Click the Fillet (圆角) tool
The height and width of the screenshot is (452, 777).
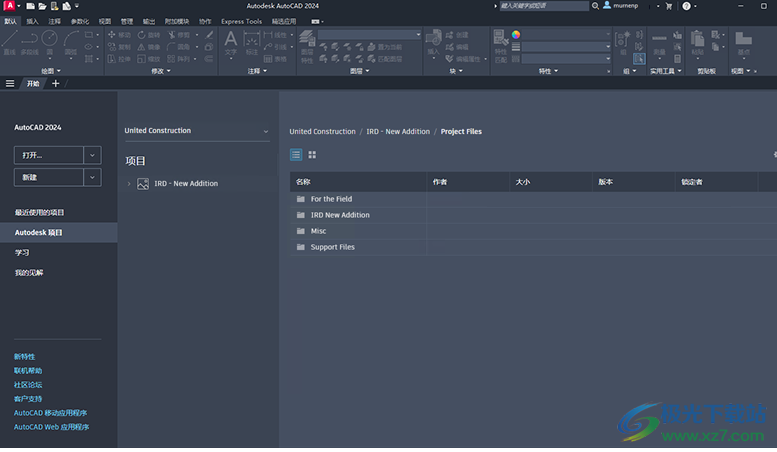[x=179, y=47]
